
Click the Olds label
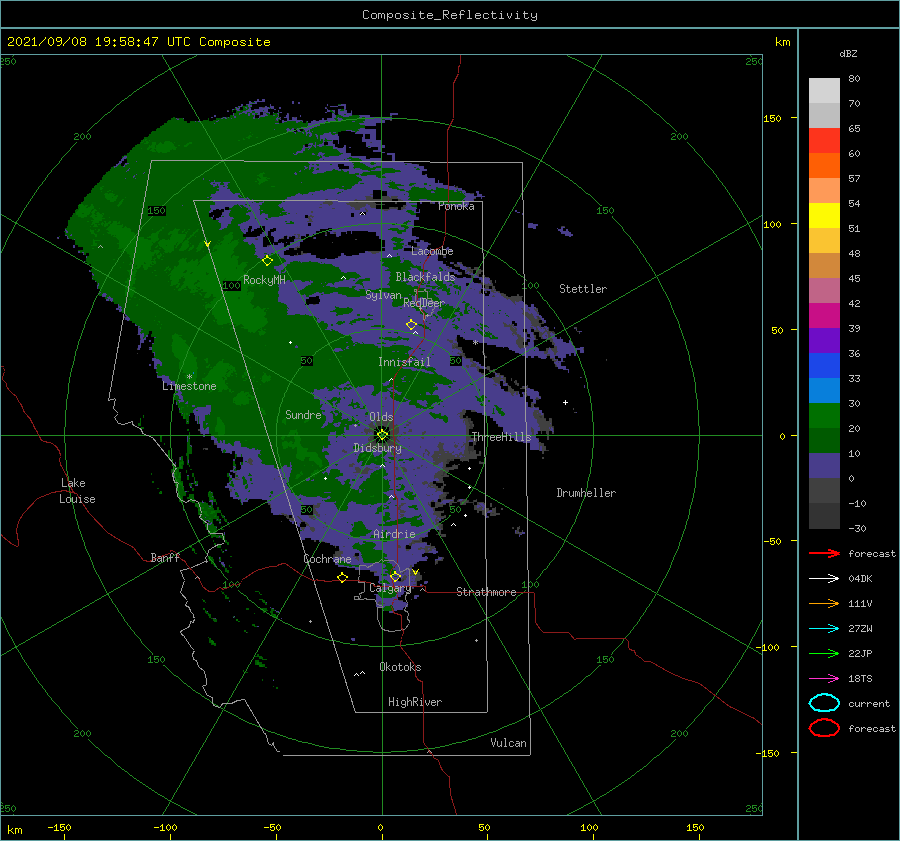(x=381, y=417)
